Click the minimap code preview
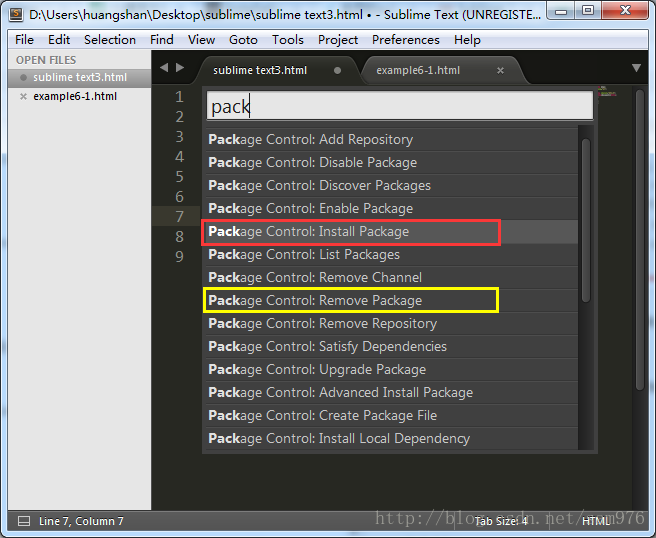 (607, 91)
